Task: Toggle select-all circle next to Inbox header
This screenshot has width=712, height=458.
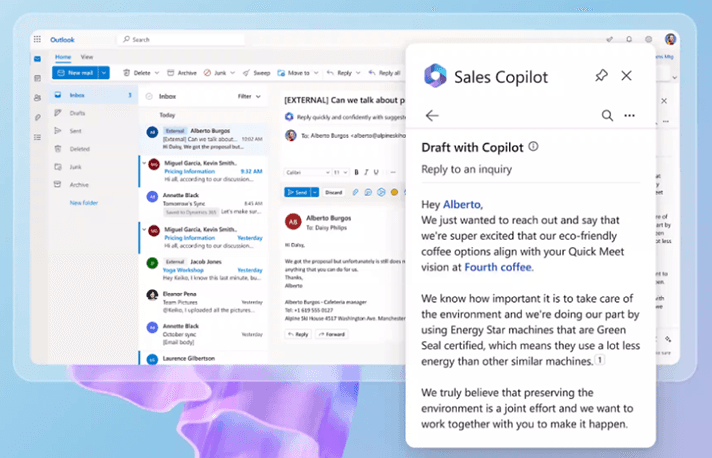Action: coord(149,96)
